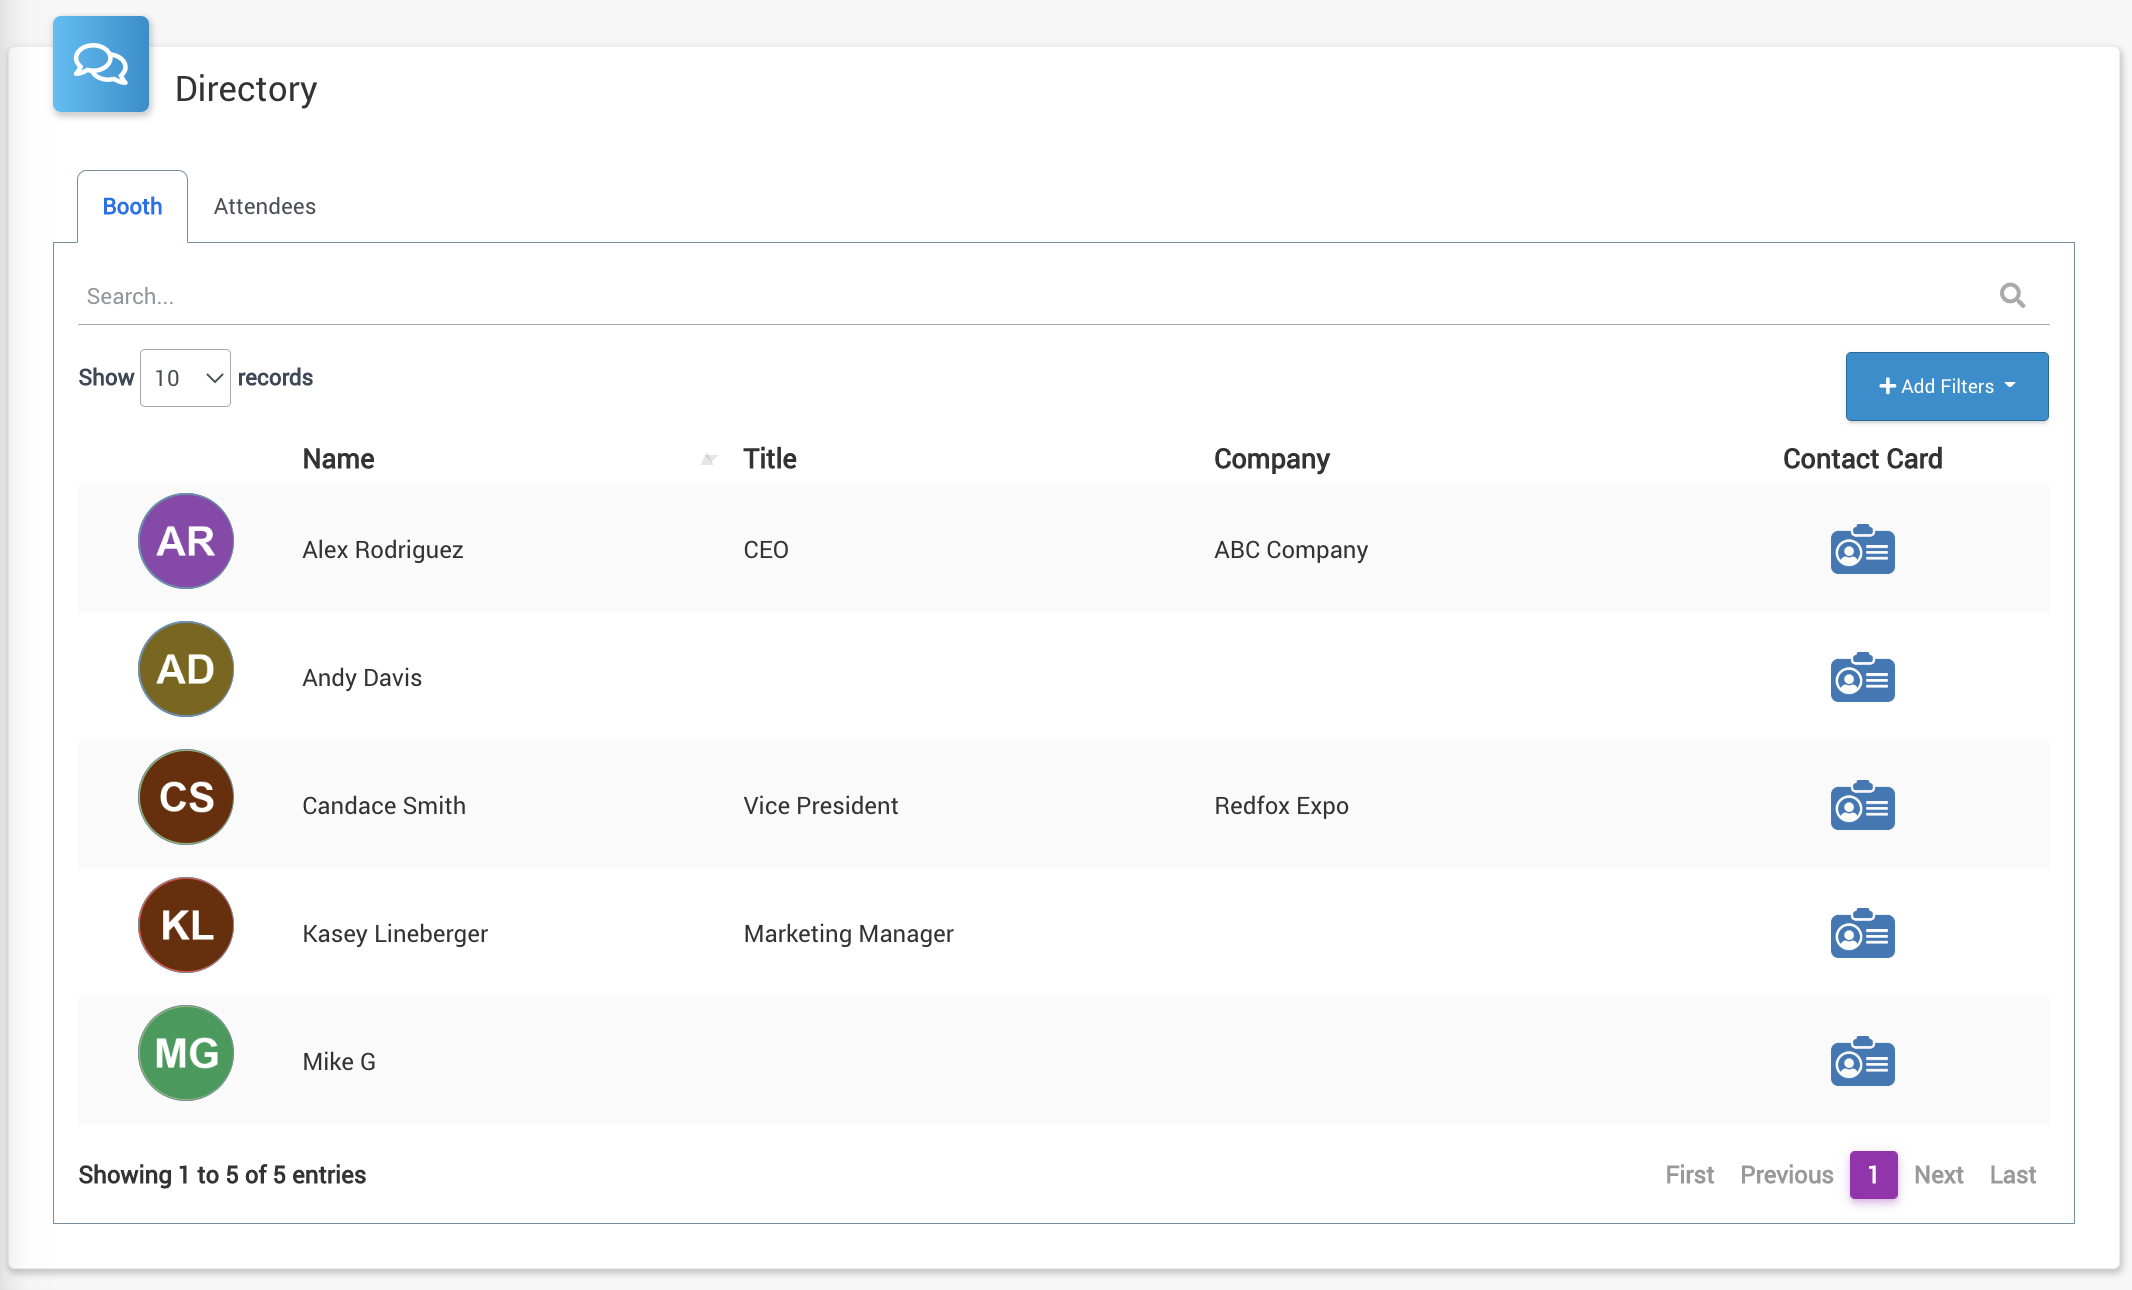Image resolution: width=2132 pixels, height=1290 pixels.
Task: Open Mike G's contact card icon
Action: point(1862,1061)
